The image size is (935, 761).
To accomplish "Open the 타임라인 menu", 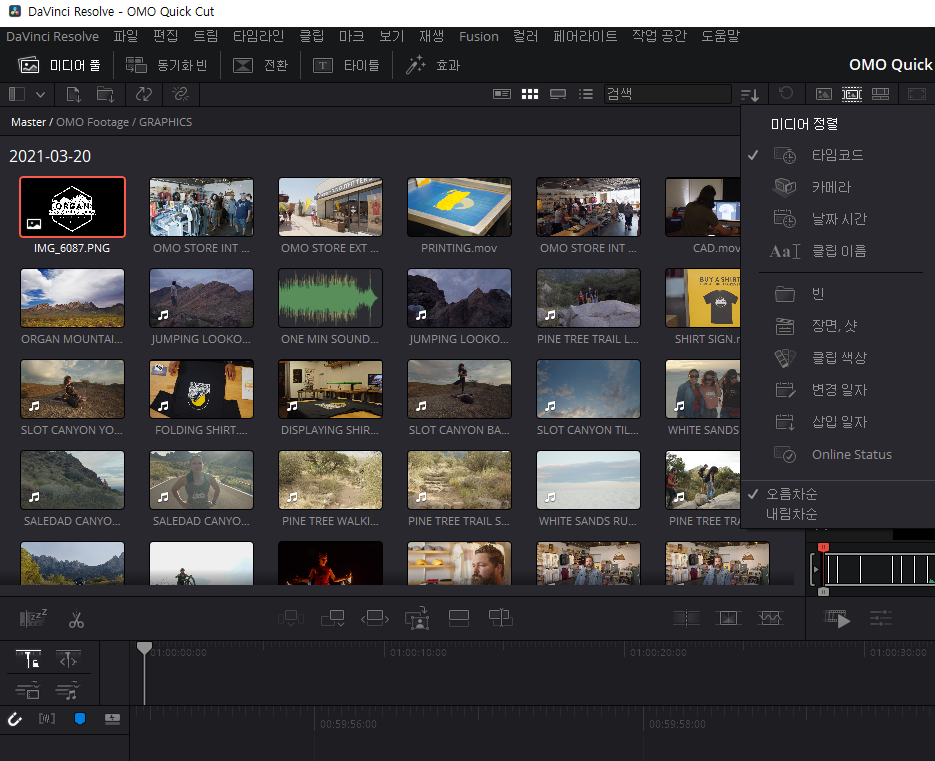I will (258, 36).
